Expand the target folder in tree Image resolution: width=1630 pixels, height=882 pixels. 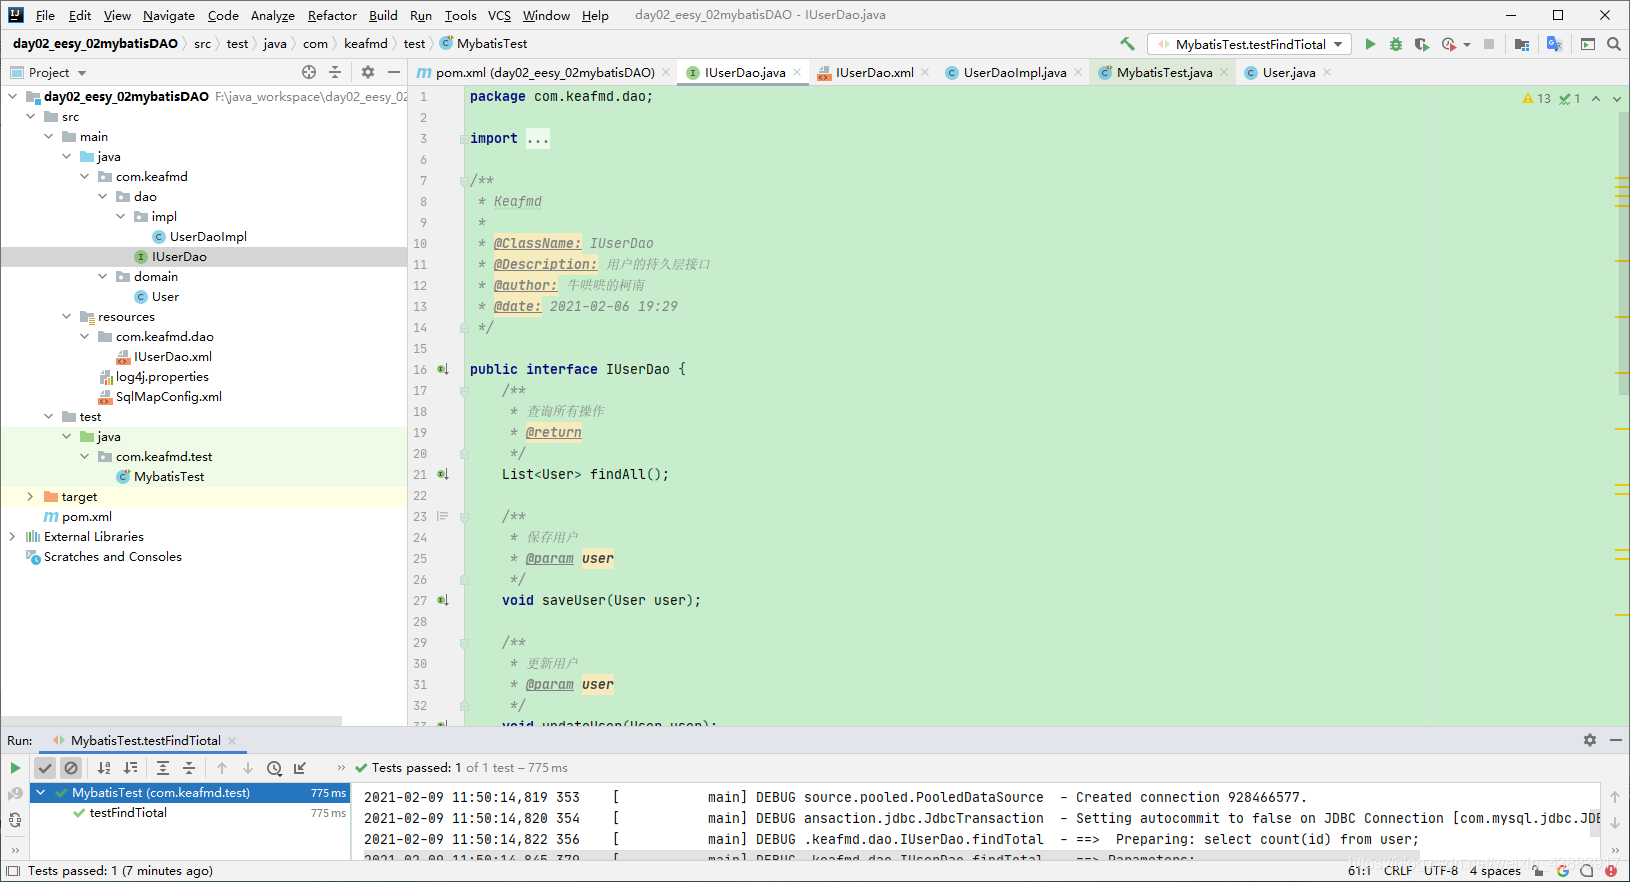(x=30, y=497)
